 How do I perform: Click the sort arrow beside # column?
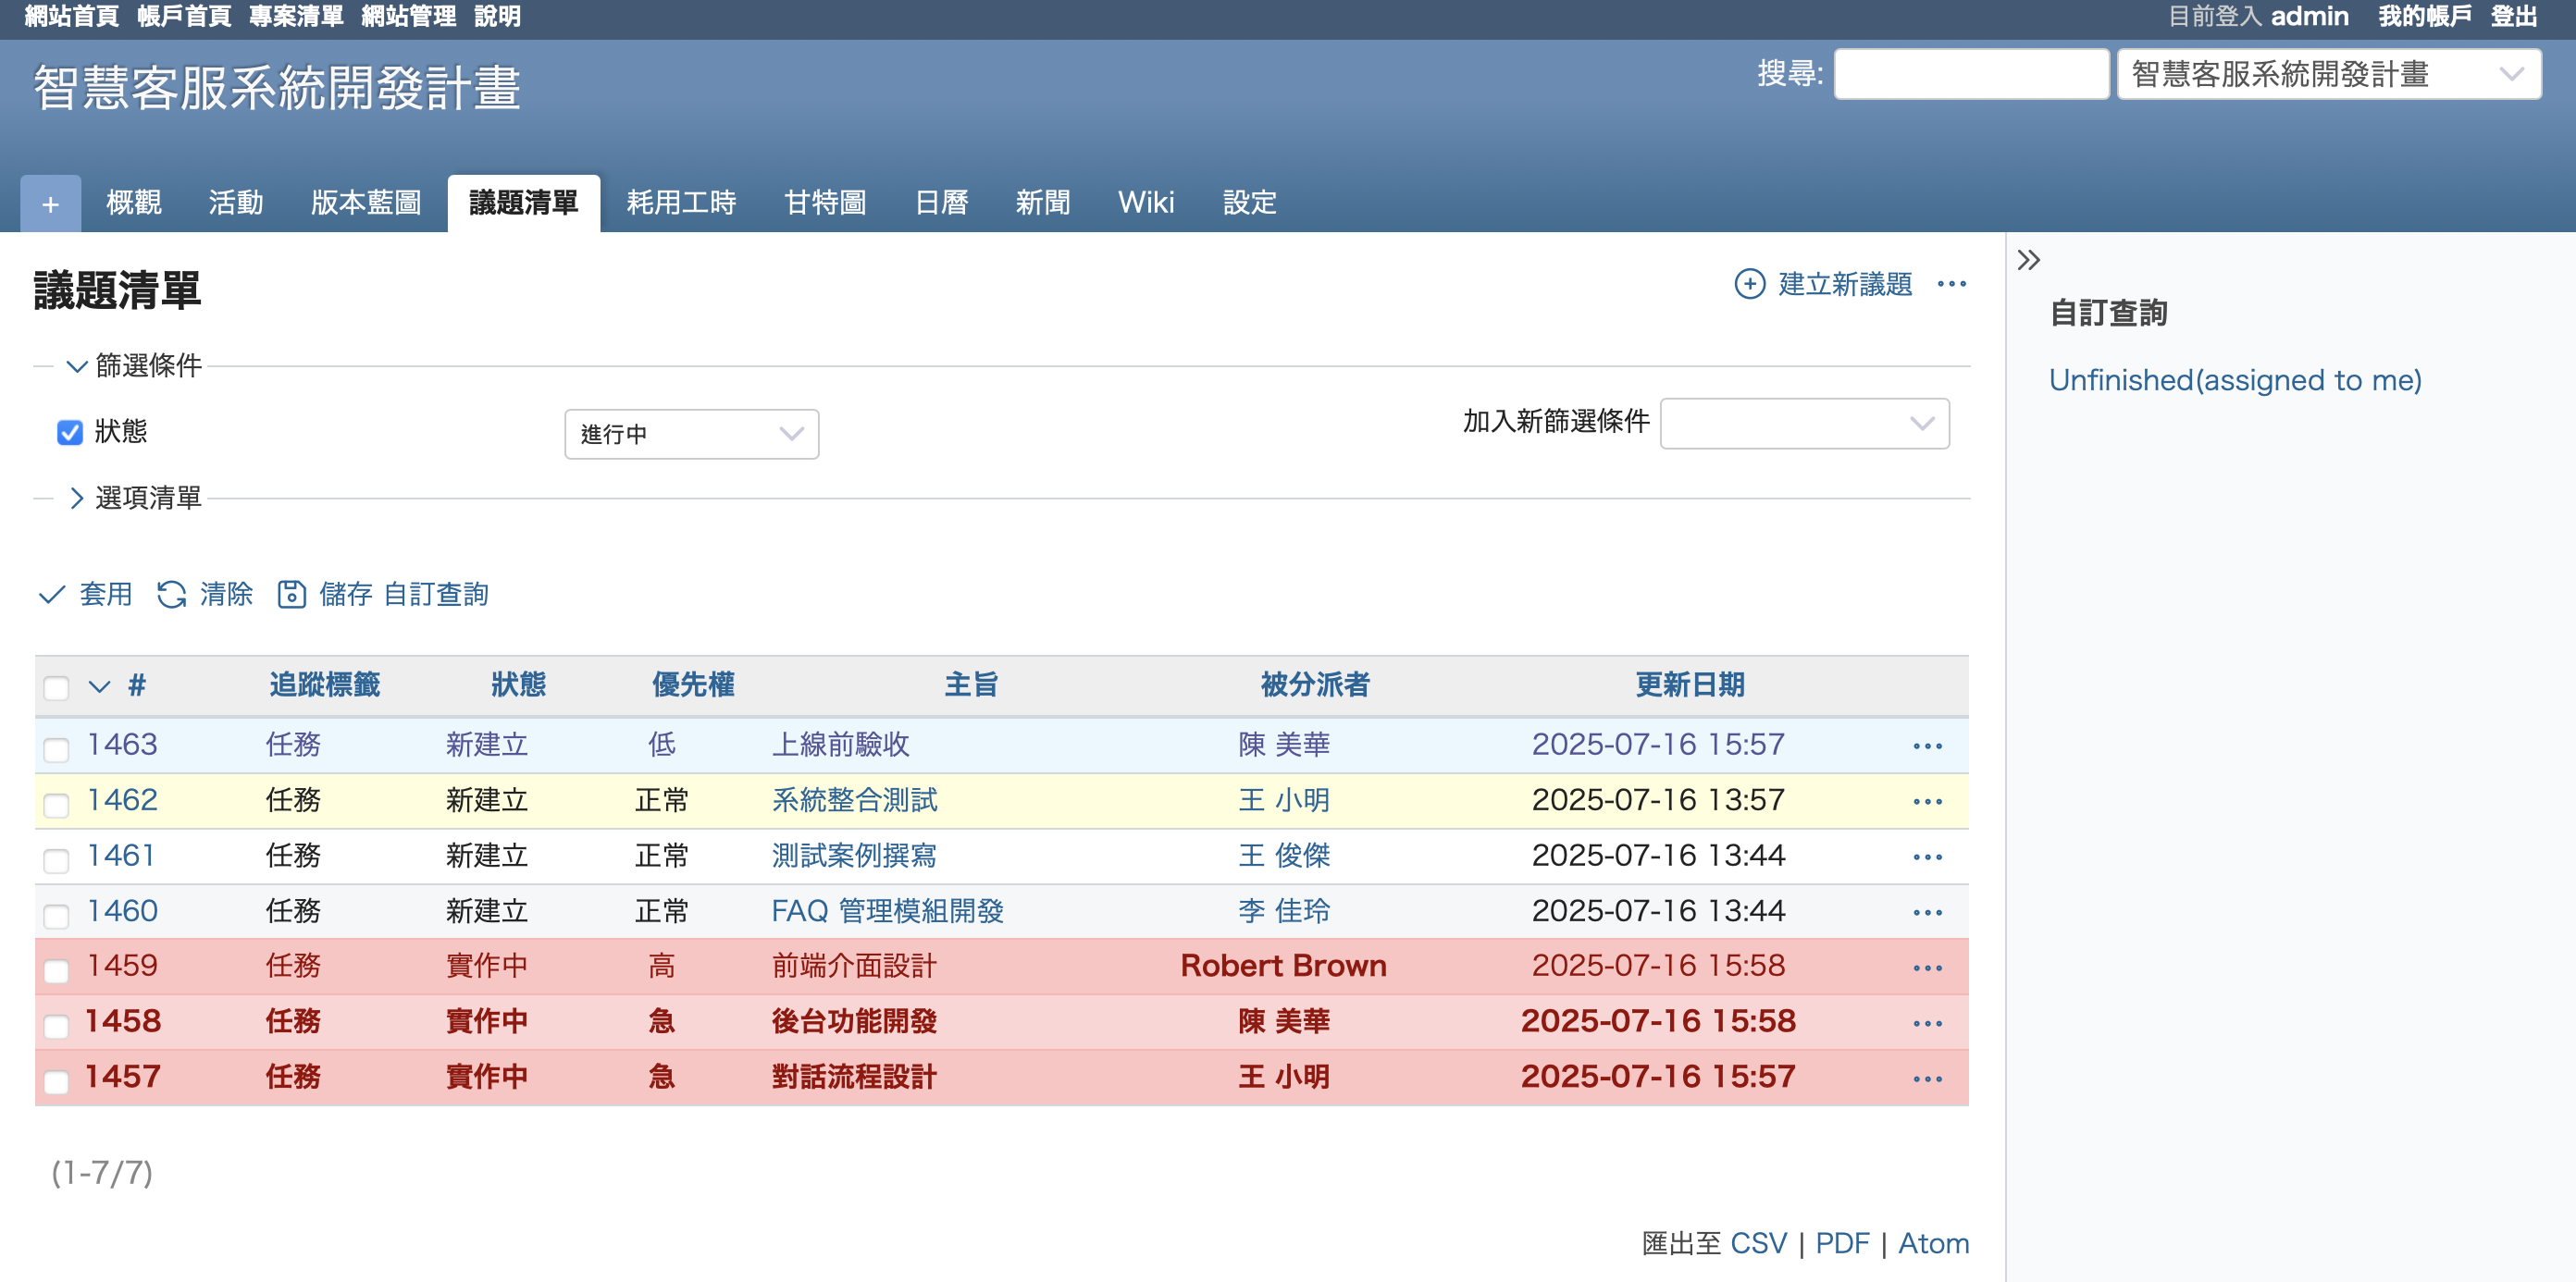[99, 686]
